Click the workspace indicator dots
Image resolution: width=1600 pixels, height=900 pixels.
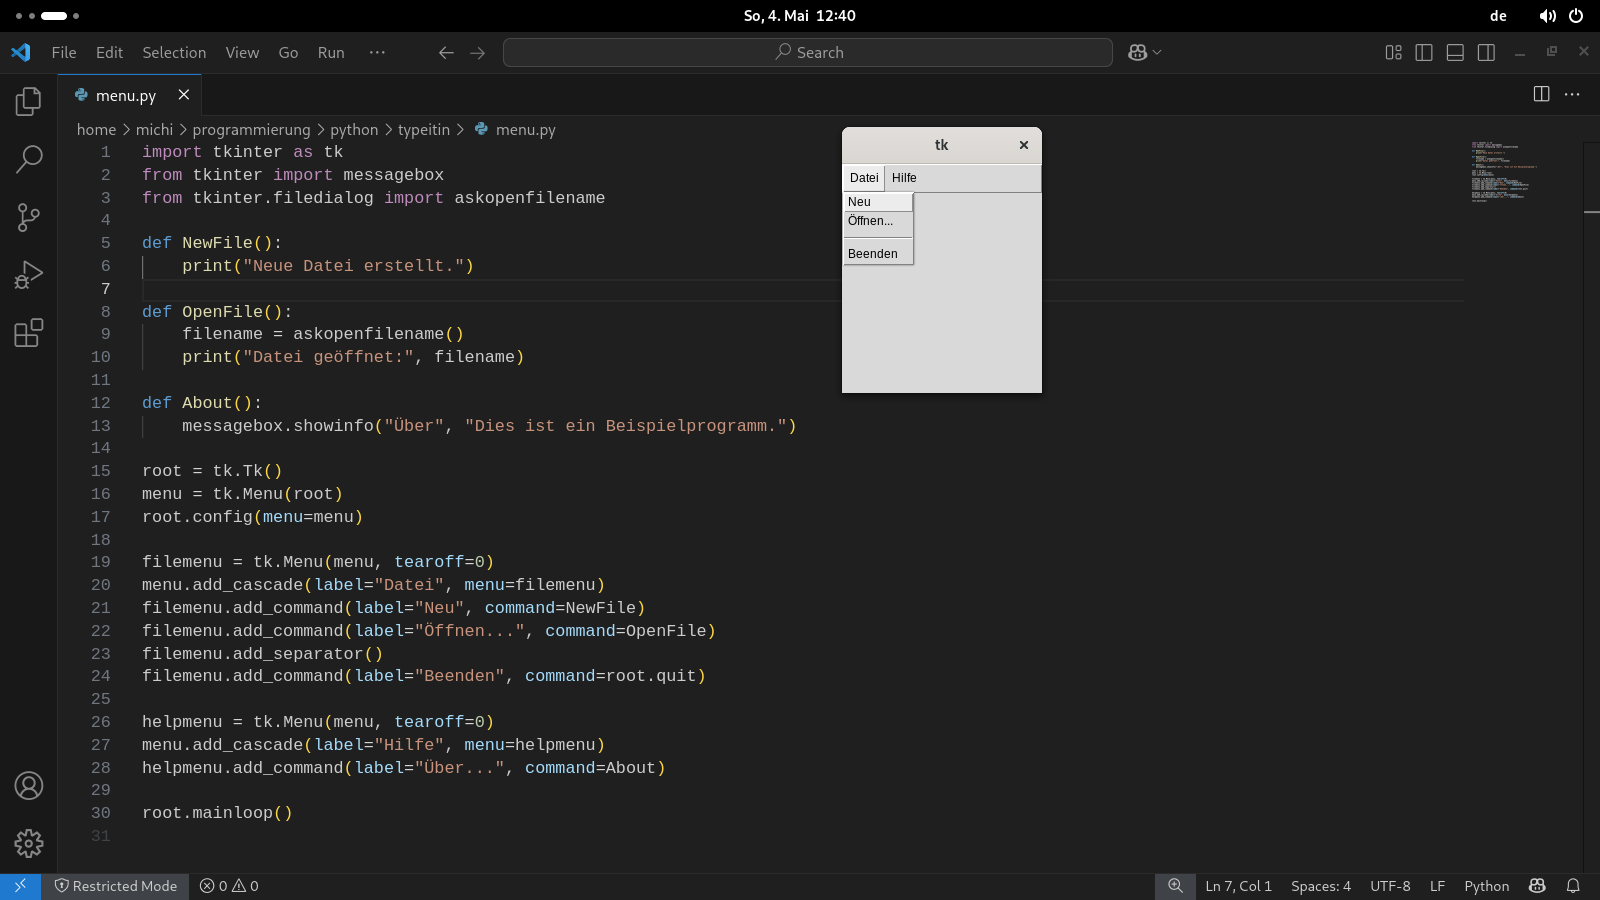click(47, 16)
